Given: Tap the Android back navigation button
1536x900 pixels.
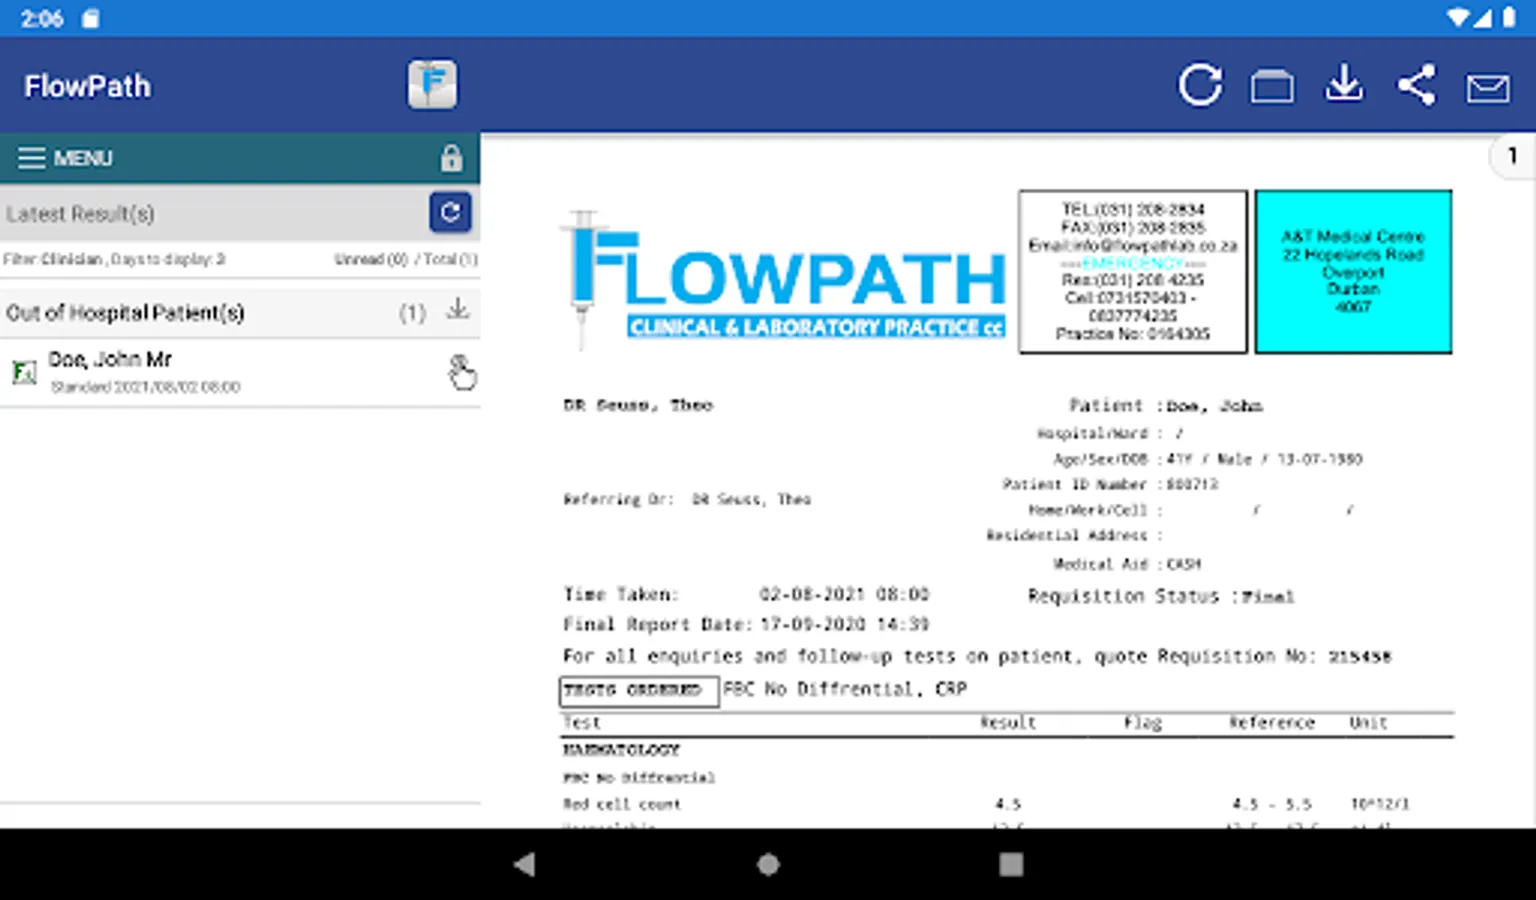Looking at the screenshot, I should tap(524, 864).
